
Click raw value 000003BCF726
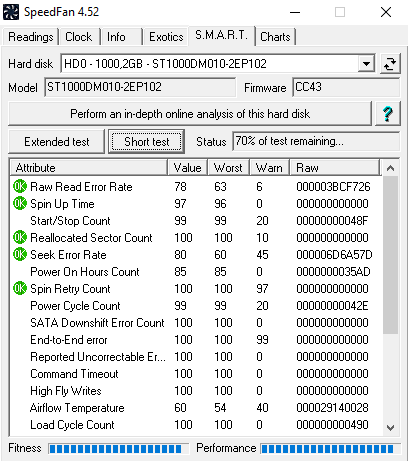(333, 187)
